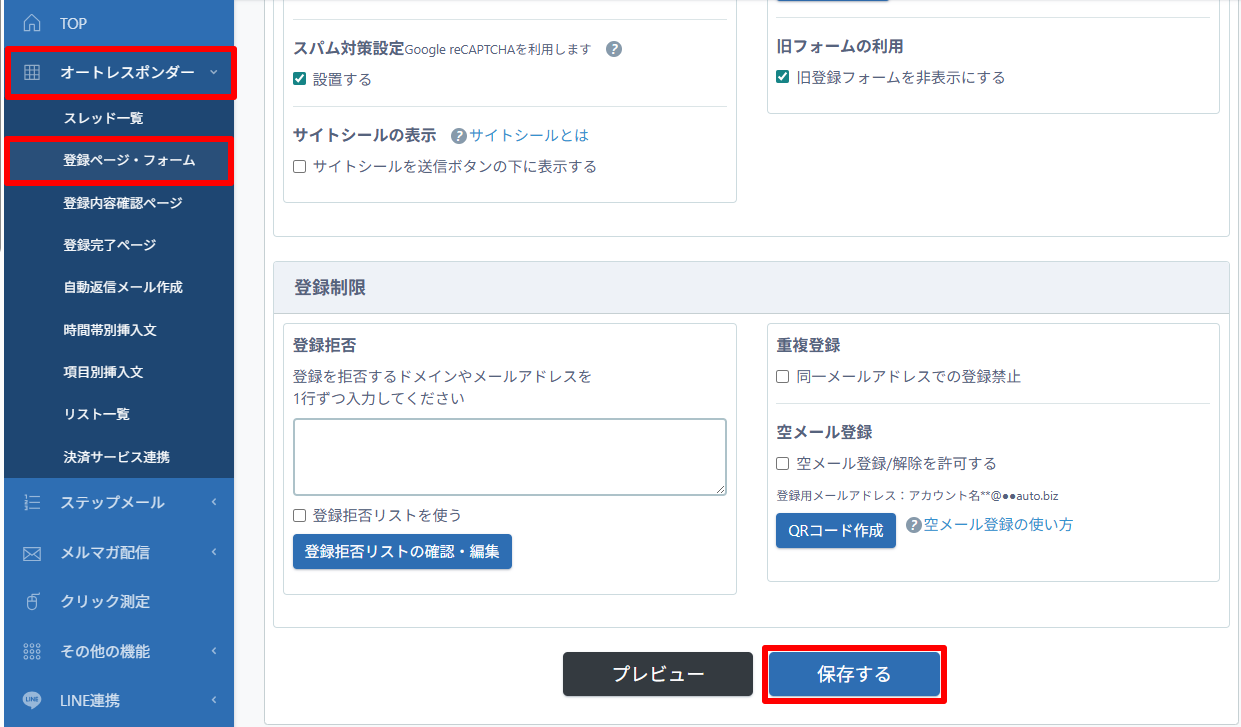Open 登録完了ページ in sidebar
The height and width of the screenshot is (727, 1241).
[x=110, y=245]
